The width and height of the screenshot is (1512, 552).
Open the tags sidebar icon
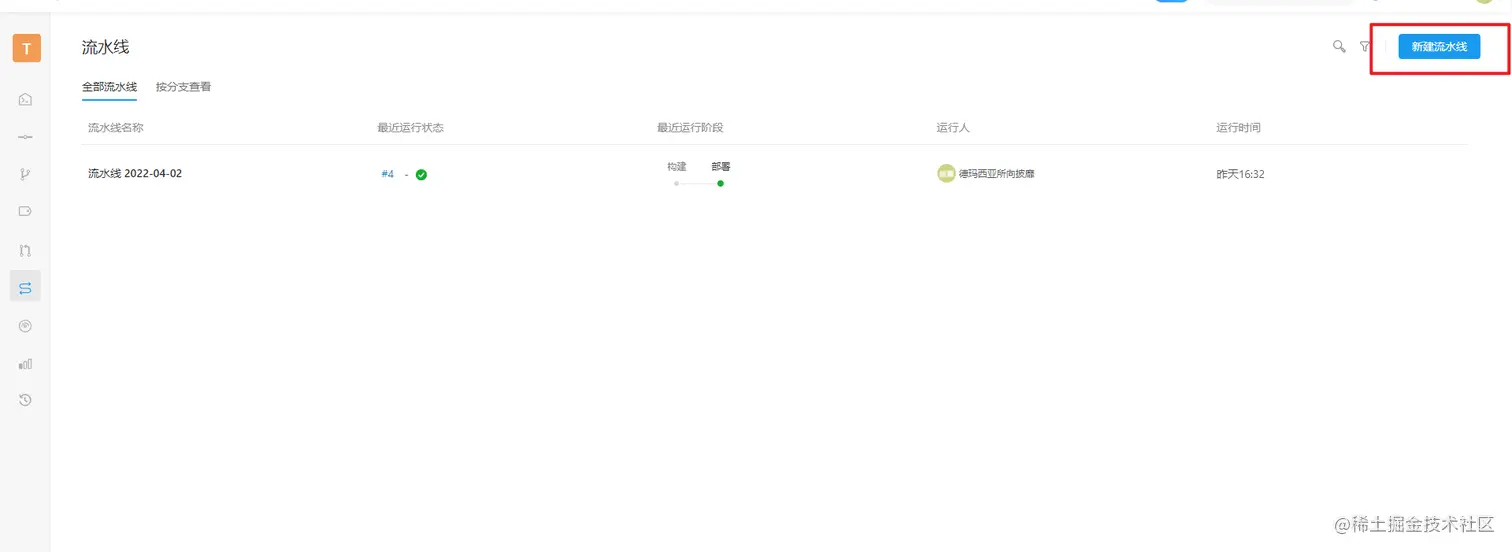coord(26,211)
